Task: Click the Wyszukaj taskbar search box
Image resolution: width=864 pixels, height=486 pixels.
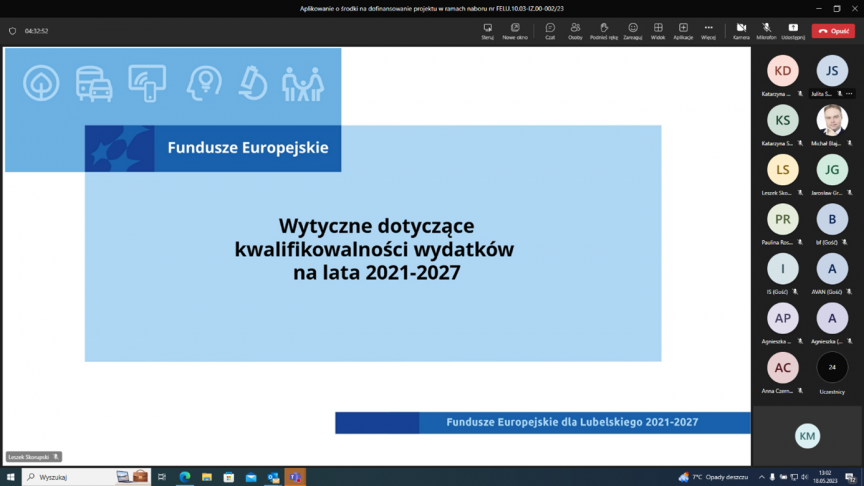Action: click(86, 477)
